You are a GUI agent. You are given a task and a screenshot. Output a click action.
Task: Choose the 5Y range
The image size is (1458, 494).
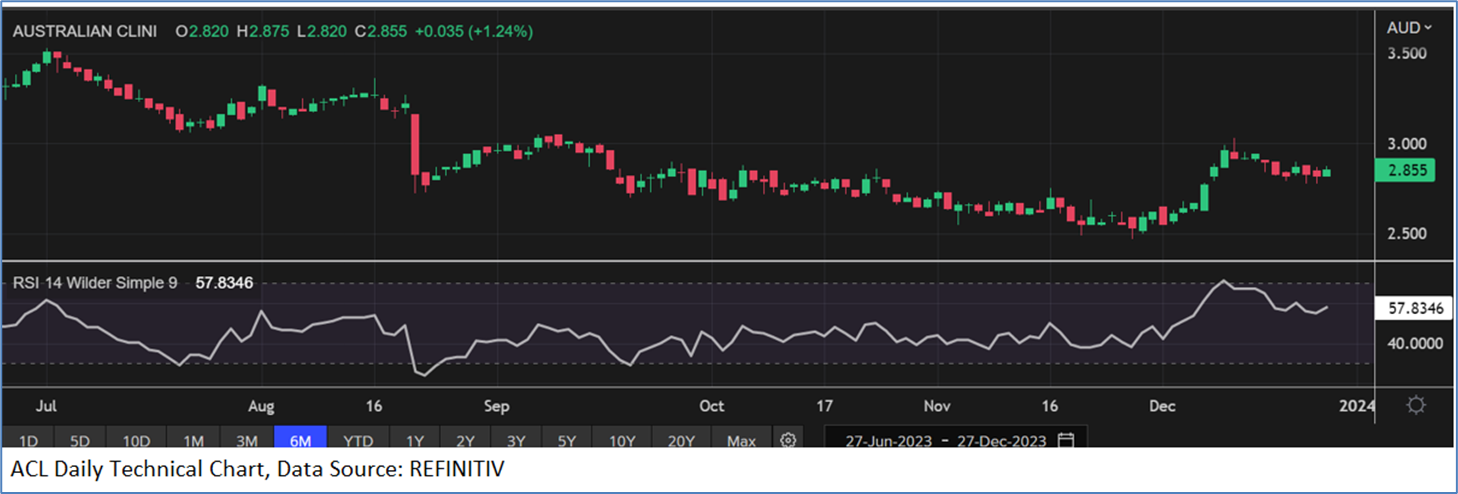(x=566, y=440)
